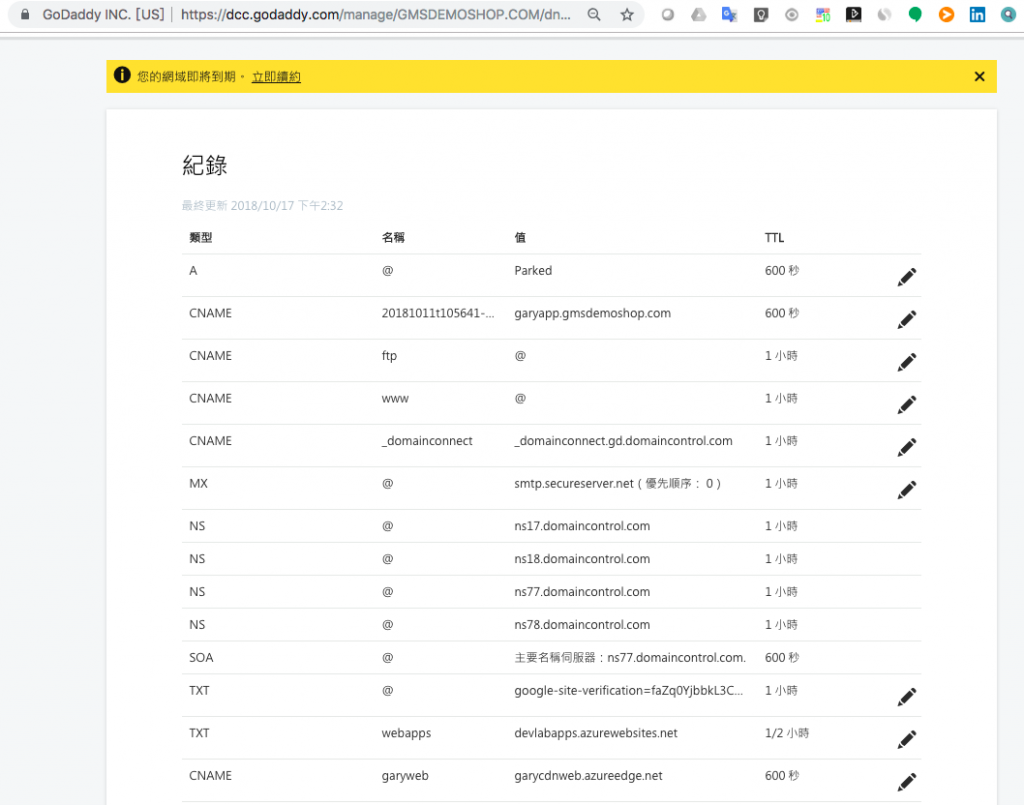Select the 'Parked' value cell
This screenshot has width=1024, height=805.
(x=533, y=270)
